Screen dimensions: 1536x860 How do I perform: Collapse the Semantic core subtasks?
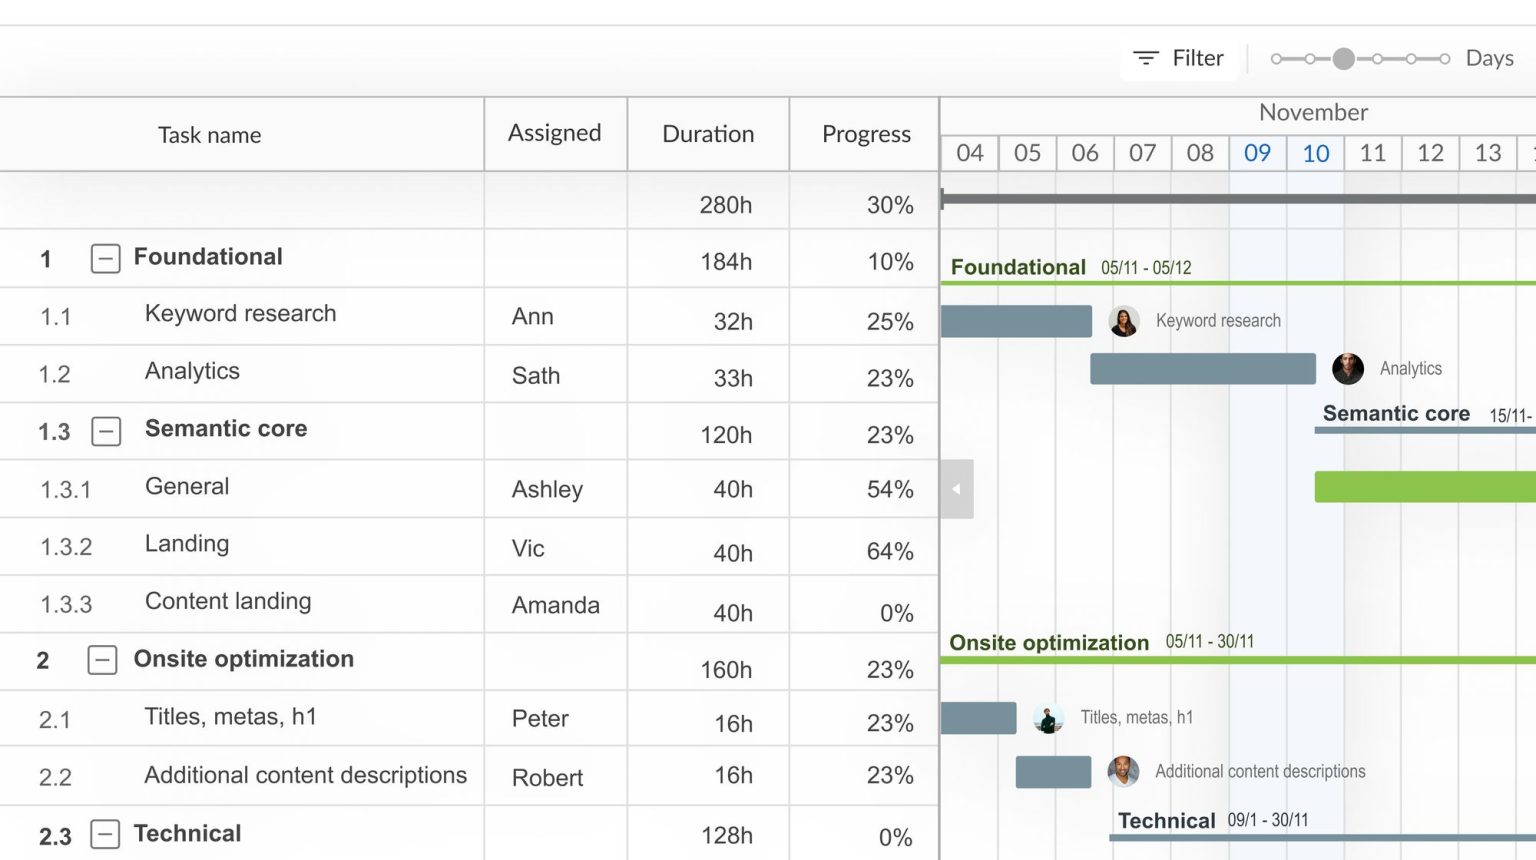(105, 430)
